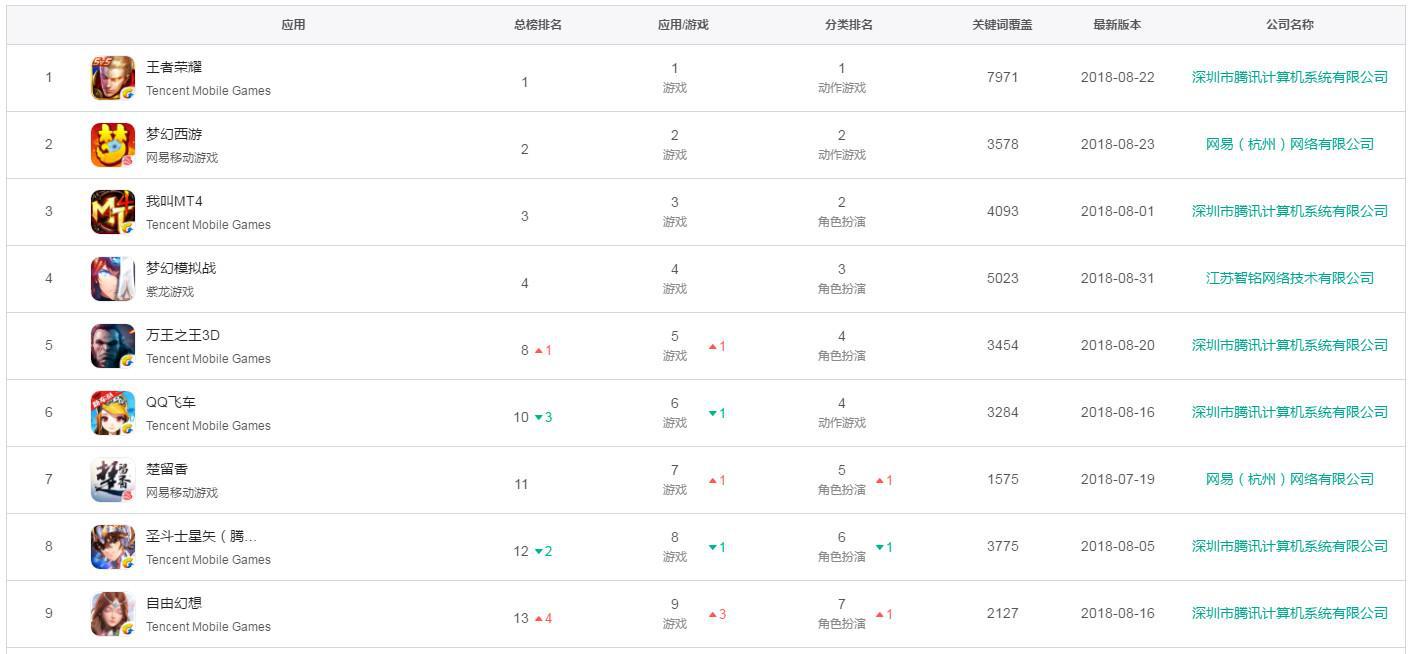Open company link in 圣斗士星矢 row
This screenshot has width=1412, height=654.
pos(1290,546)
